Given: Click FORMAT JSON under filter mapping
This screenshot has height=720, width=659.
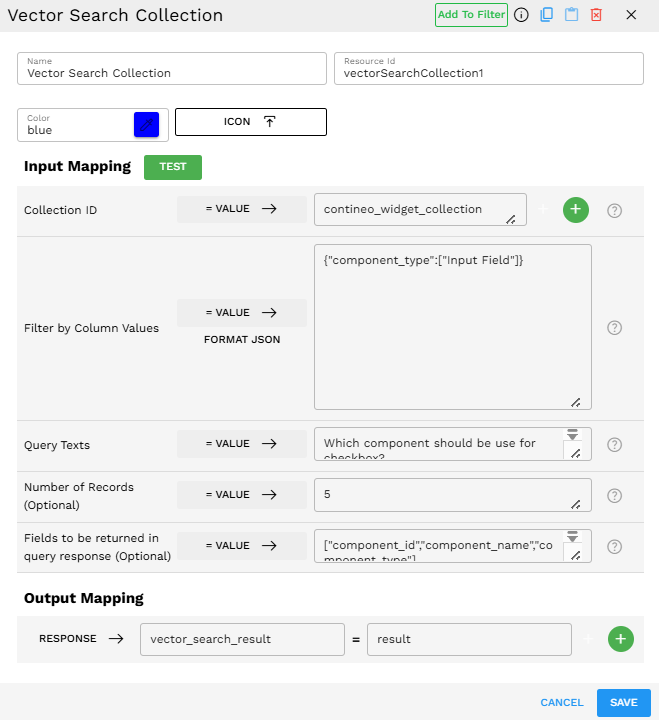Looking at the screenshot, I should tap(241, 340).
